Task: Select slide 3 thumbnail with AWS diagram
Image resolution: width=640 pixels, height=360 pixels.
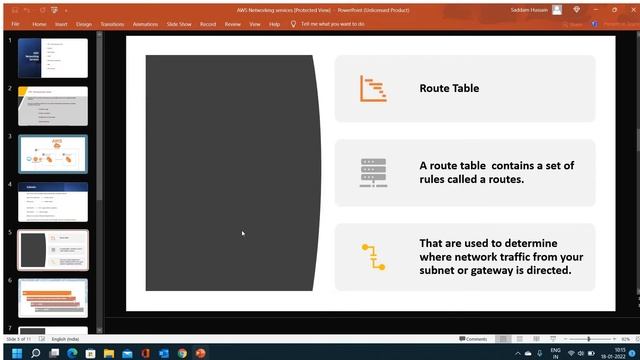Action: (x=53, y=154)
